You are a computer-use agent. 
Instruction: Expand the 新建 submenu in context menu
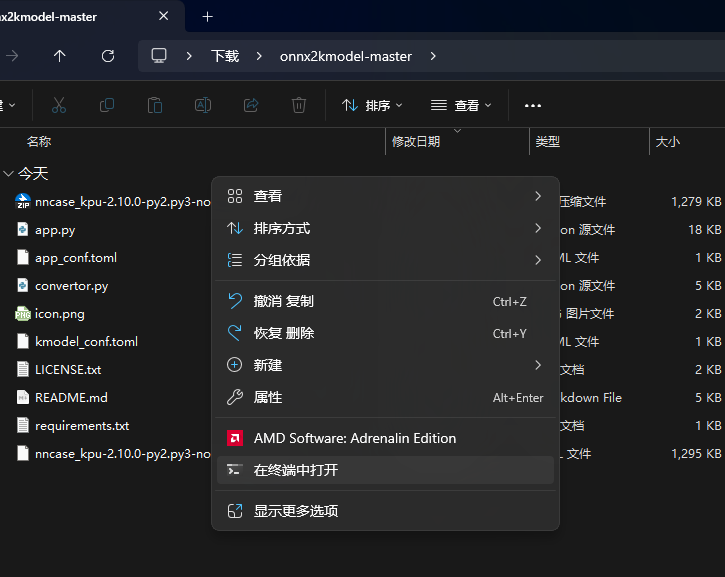385,365
